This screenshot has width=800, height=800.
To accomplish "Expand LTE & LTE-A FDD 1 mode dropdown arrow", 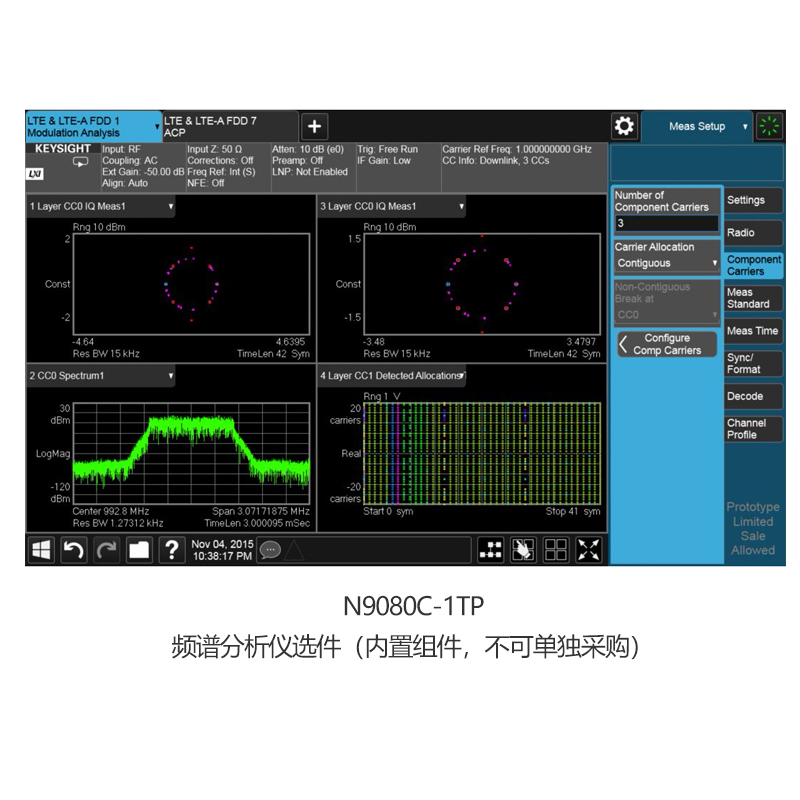I will pyautogui.click(x=157, y=127).
